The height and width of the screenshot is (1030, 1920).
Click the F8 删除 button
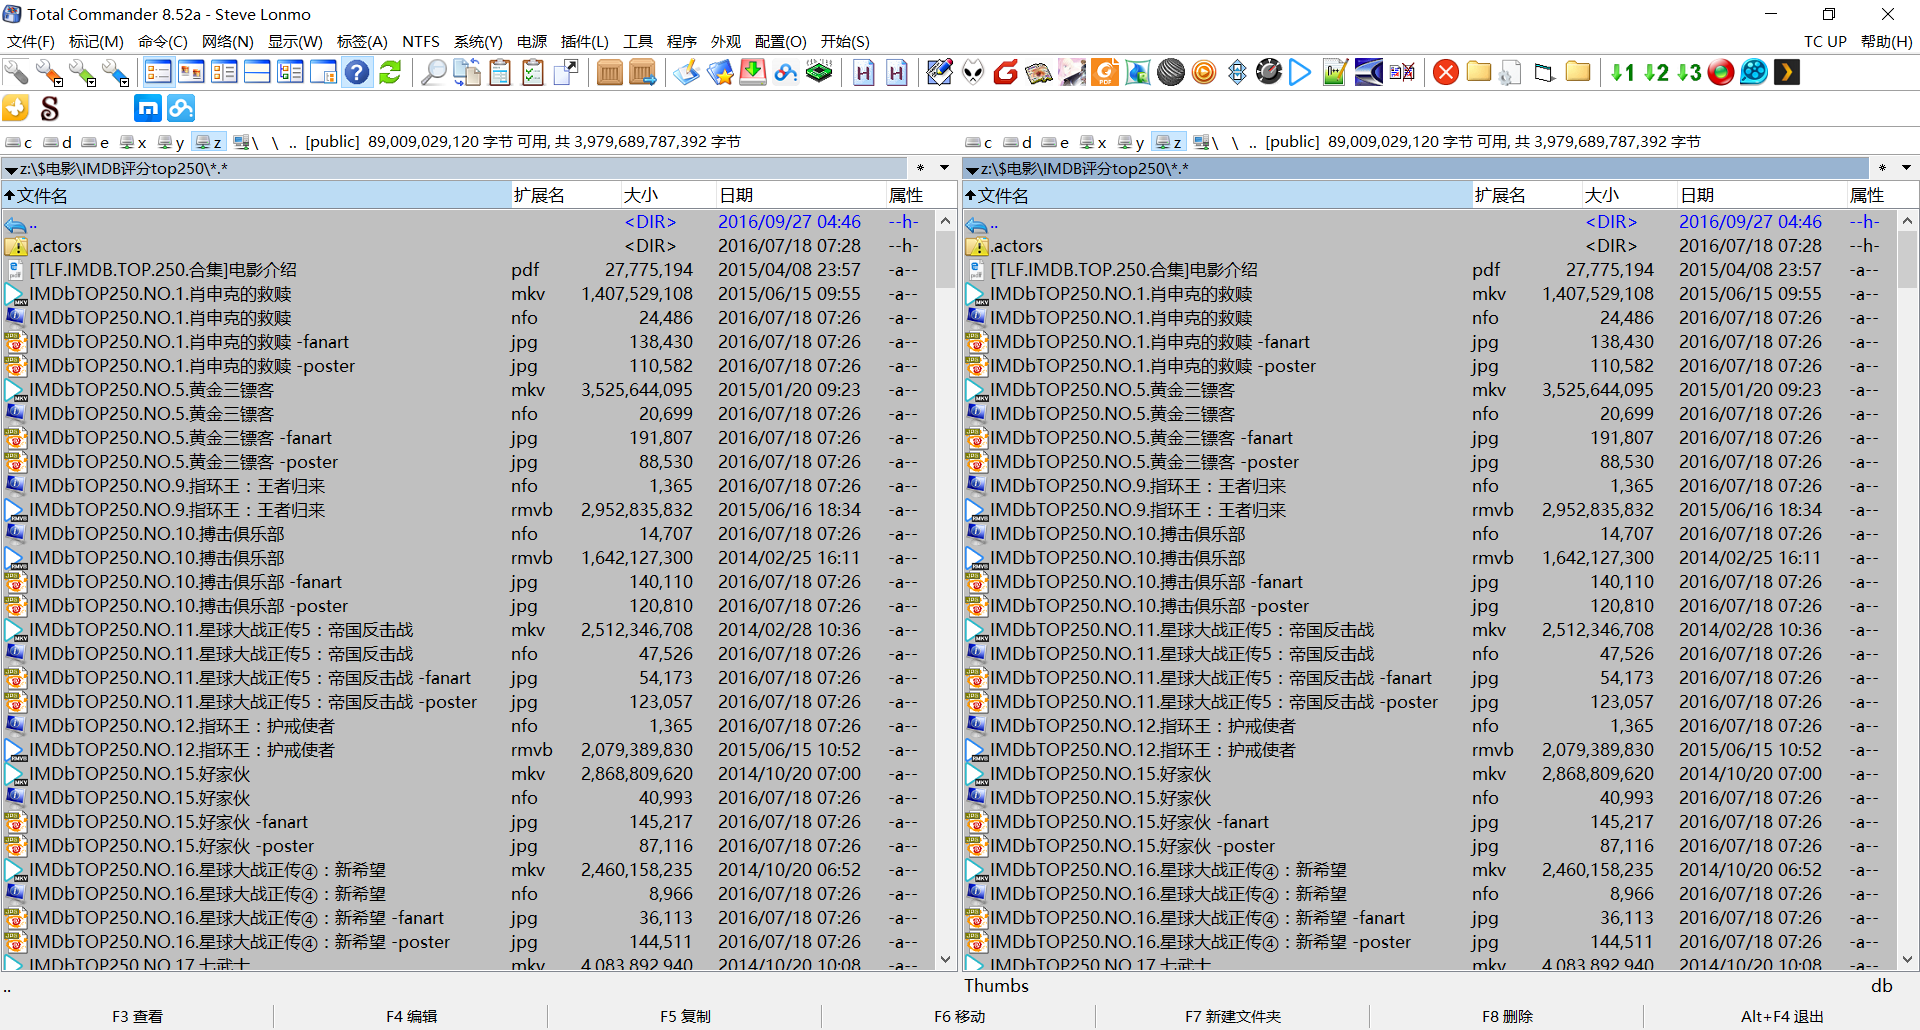(1507, 1016)
